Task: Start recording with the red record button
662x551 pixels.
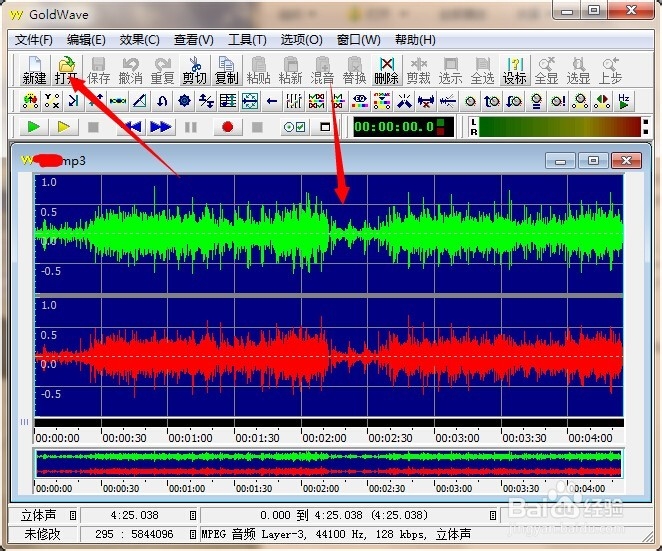Action: 228,127
